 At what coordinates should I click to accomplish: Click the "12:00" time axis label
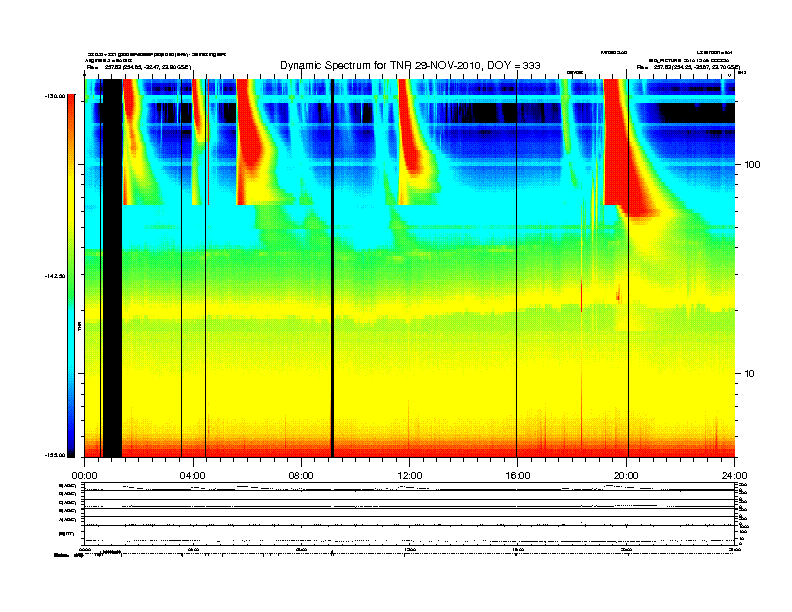pyautogui.click(x=410, y=476)
